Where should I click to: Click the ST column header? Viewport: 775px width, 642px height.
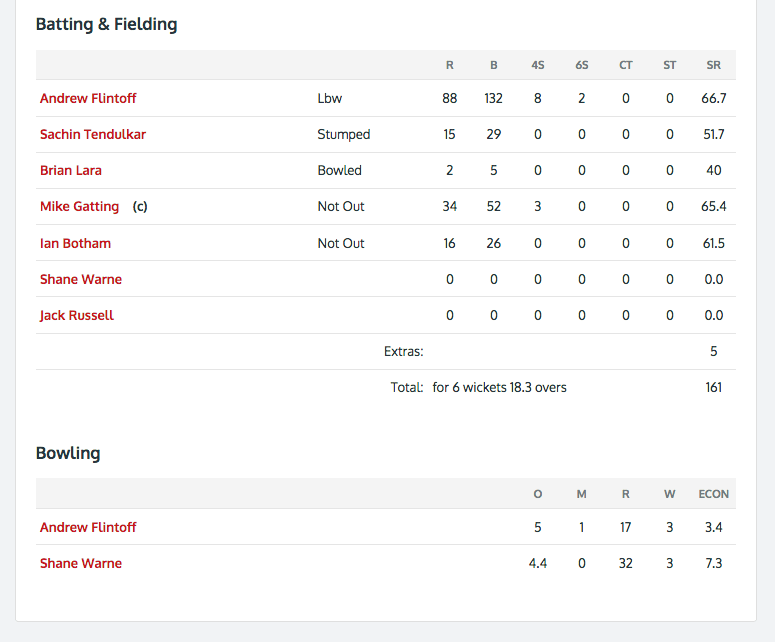pos(670,65)
